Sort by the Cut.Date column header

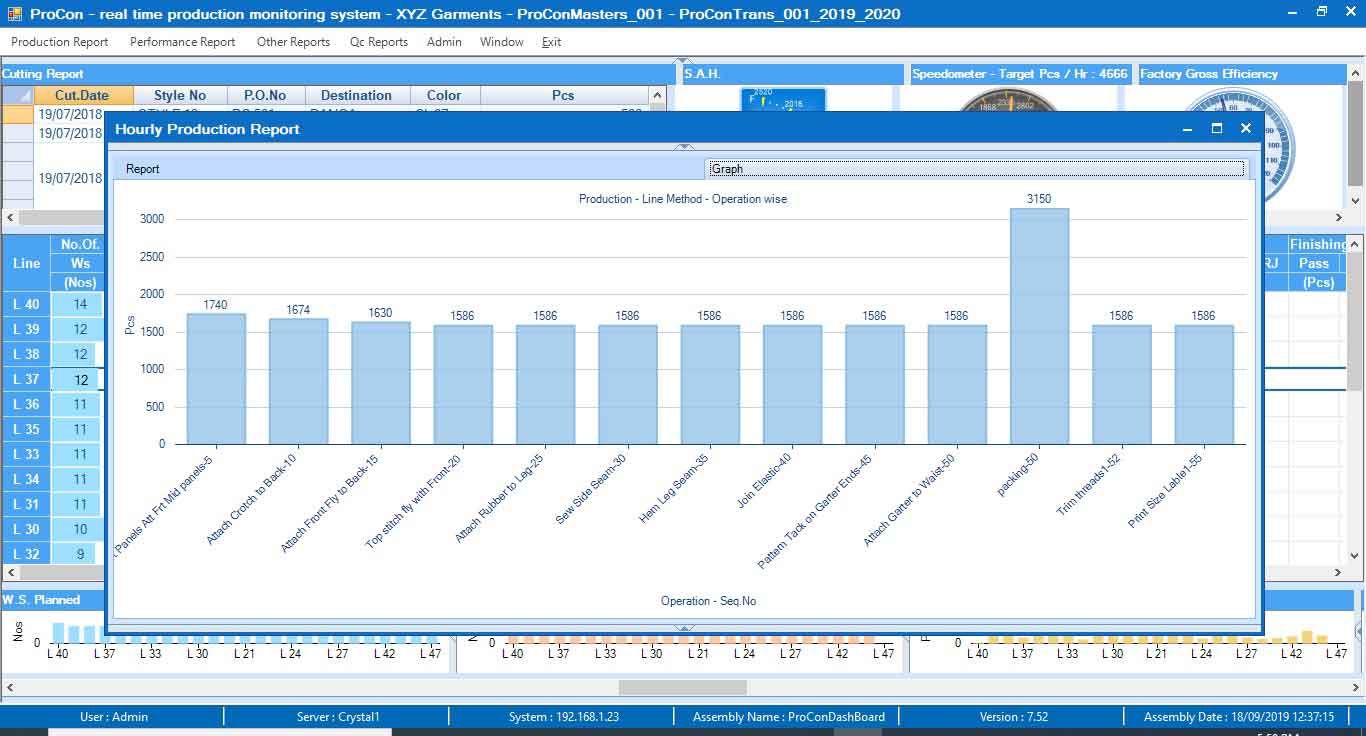click(x=85, y=95)
